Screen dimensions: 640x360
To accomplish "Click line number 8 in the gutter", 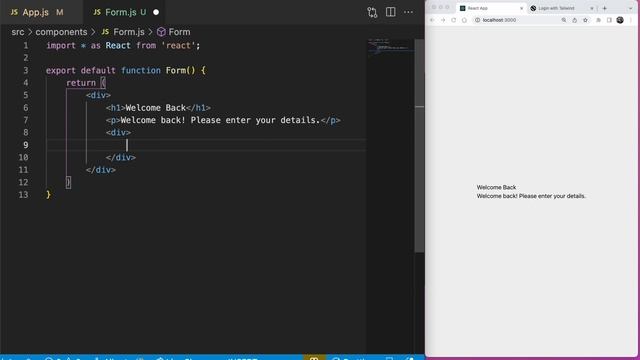I will point(26,133).
